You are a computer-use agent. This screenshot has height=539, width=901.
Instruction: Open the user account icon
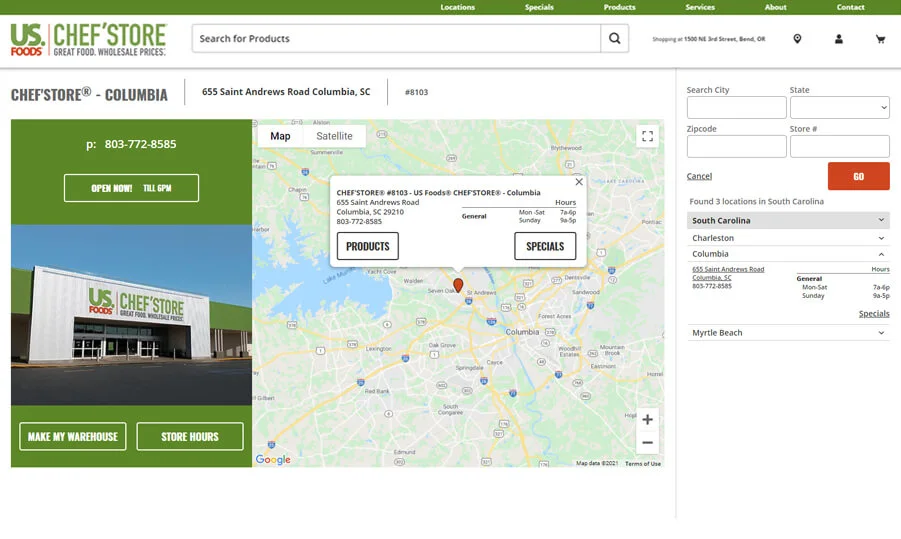[839, 39]
